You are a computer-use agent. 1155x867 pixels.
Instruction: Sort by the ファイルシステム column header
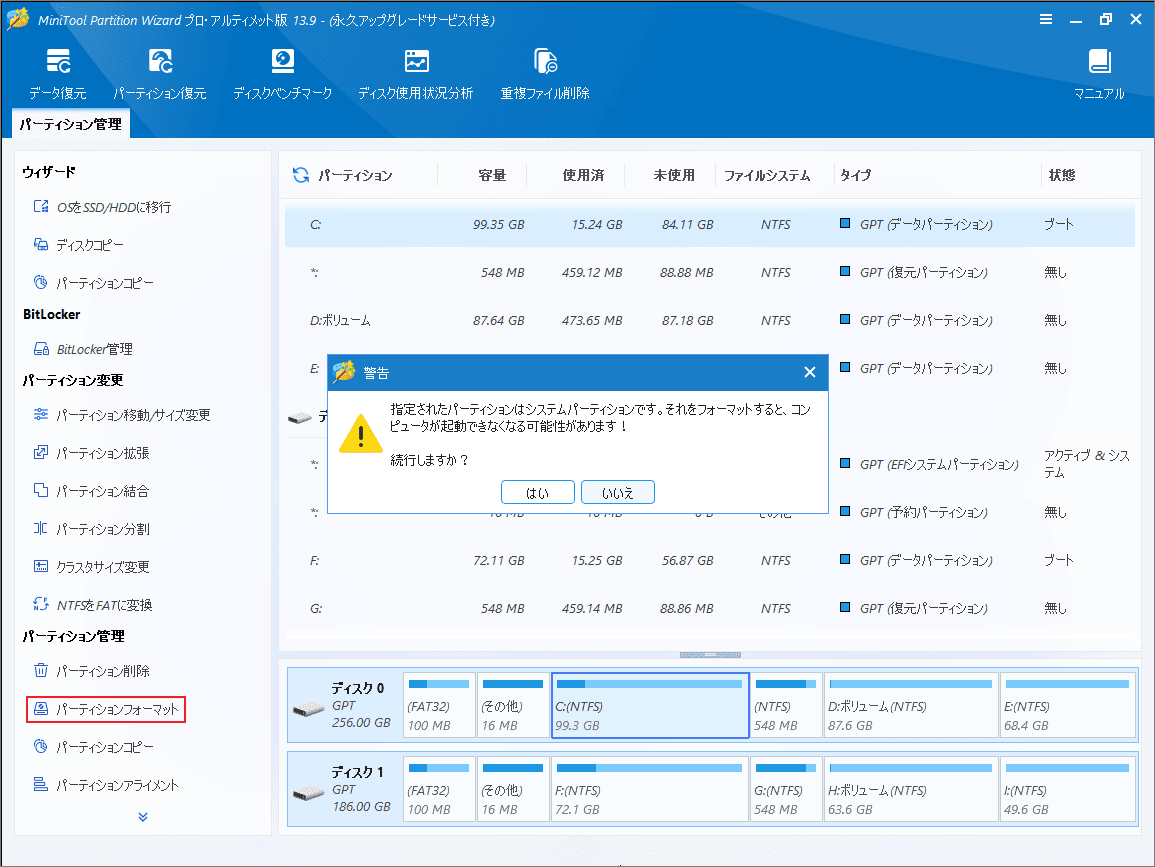(767, 175)
